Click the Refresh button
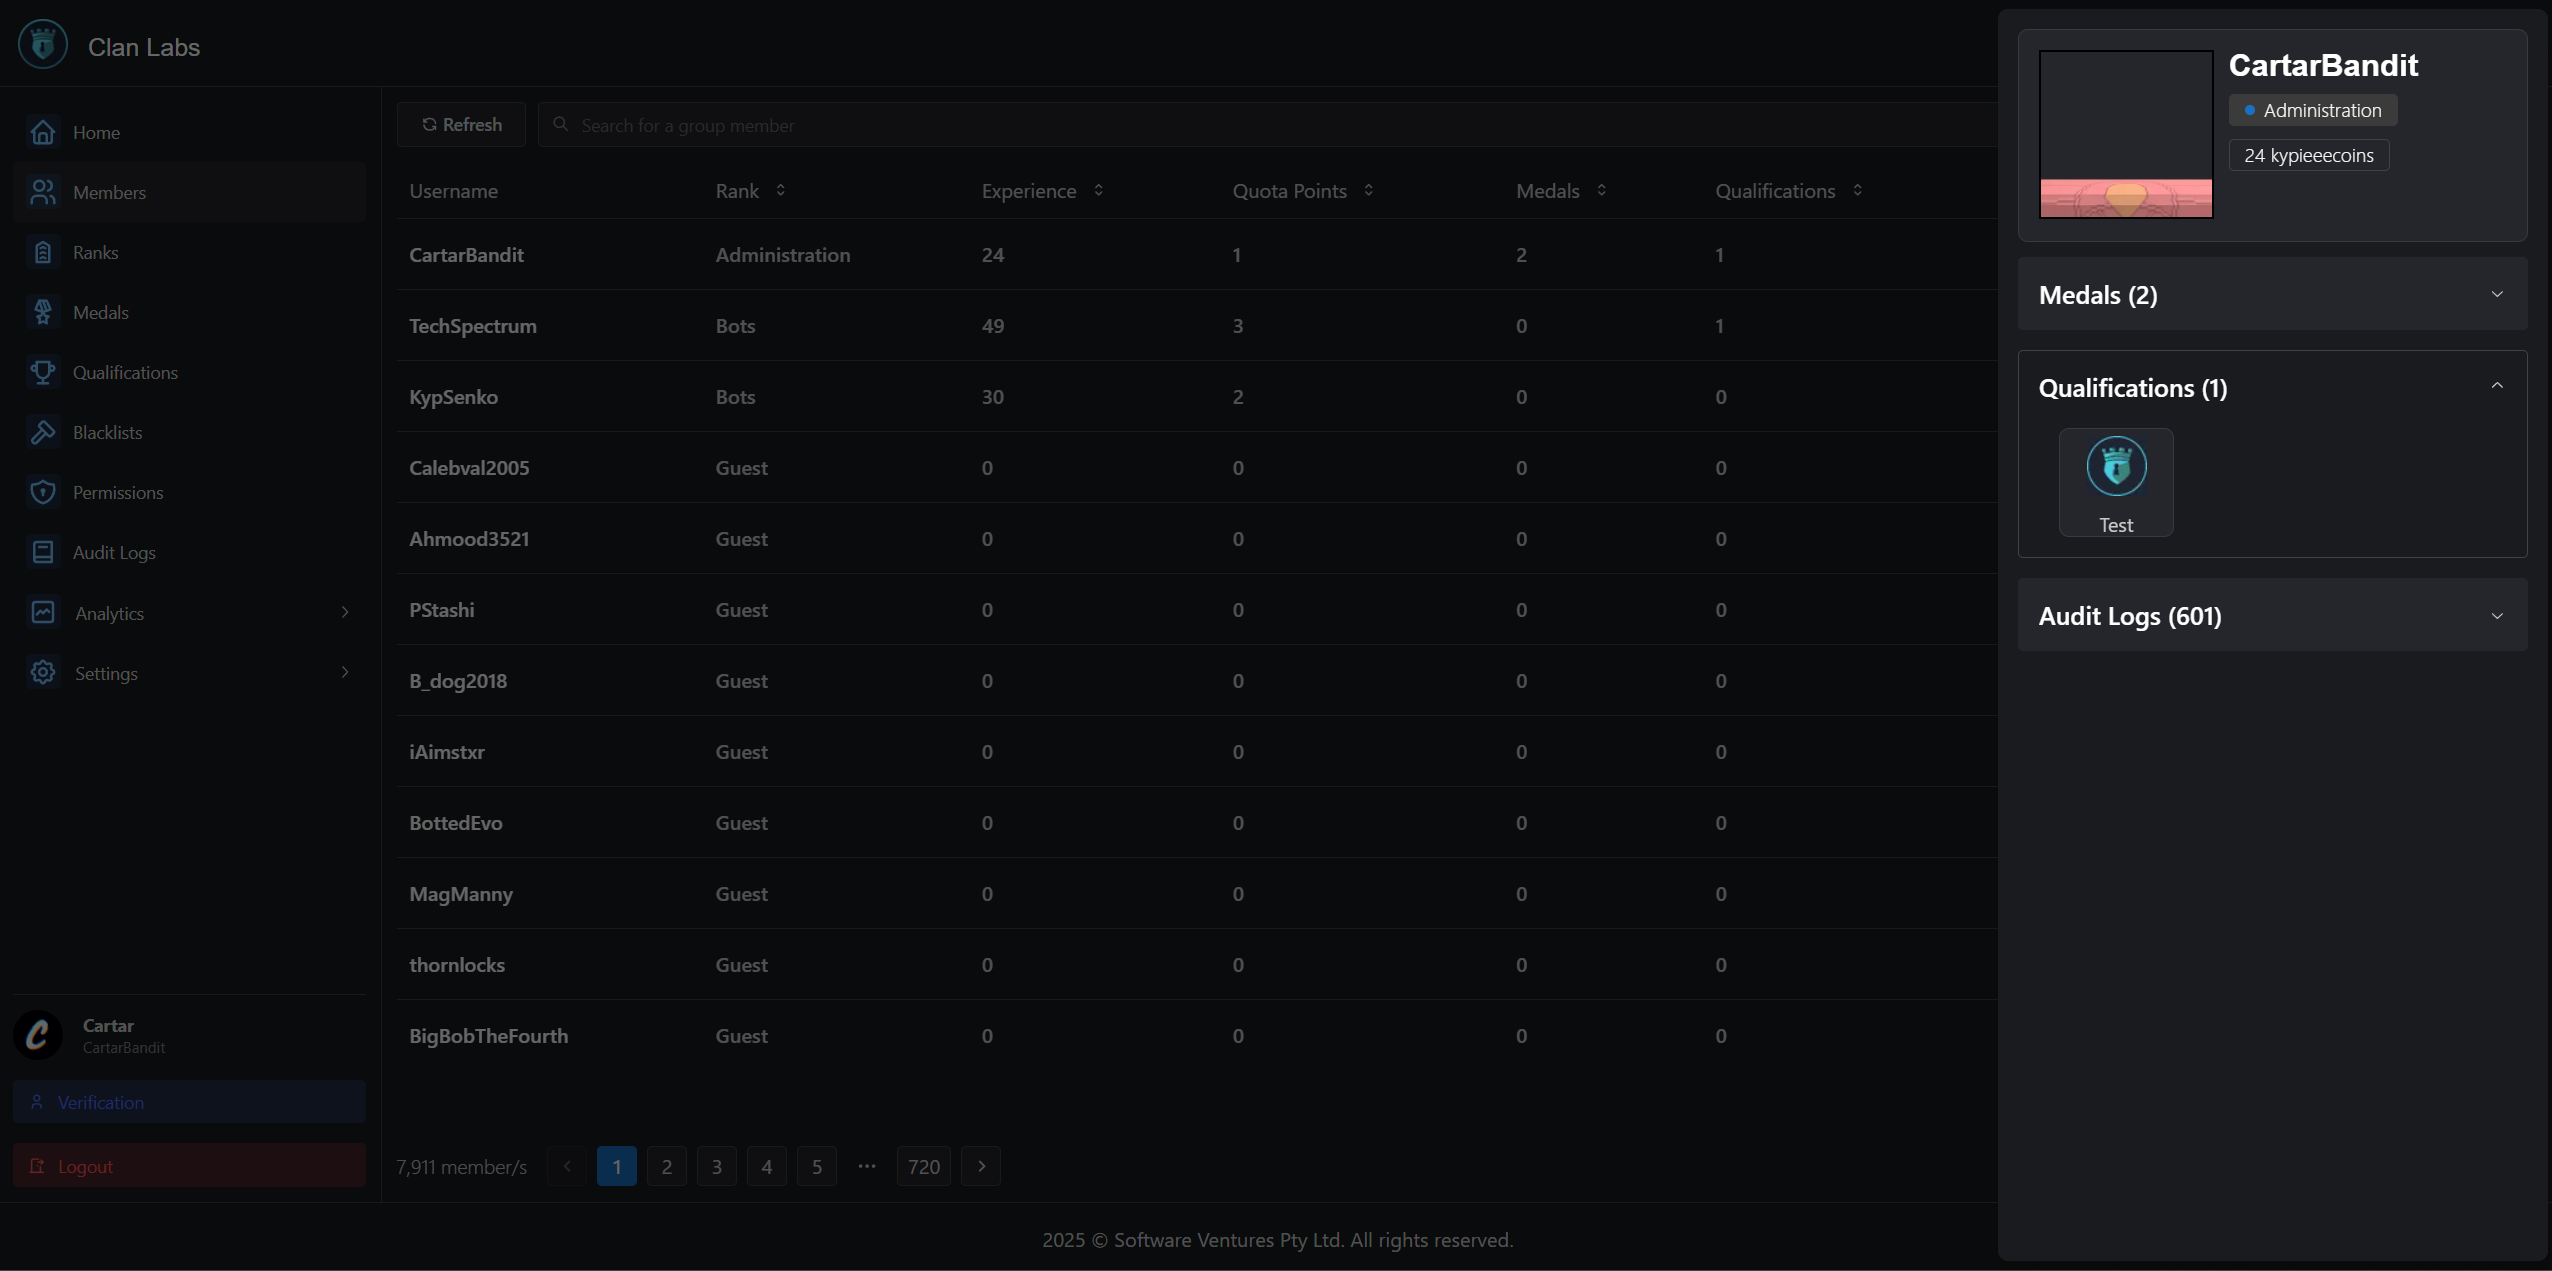This screenshot has width=2552, height=1271. coord(459,124)
